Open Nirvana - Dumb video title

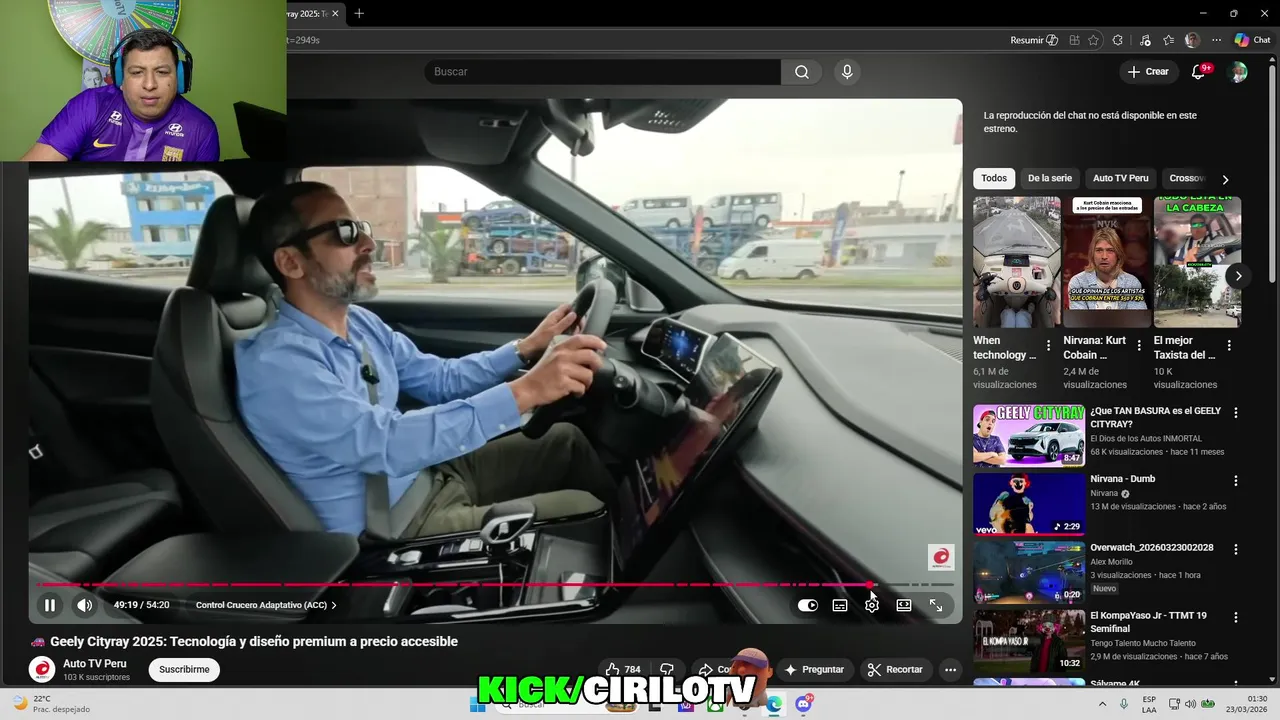point(1122,479)
